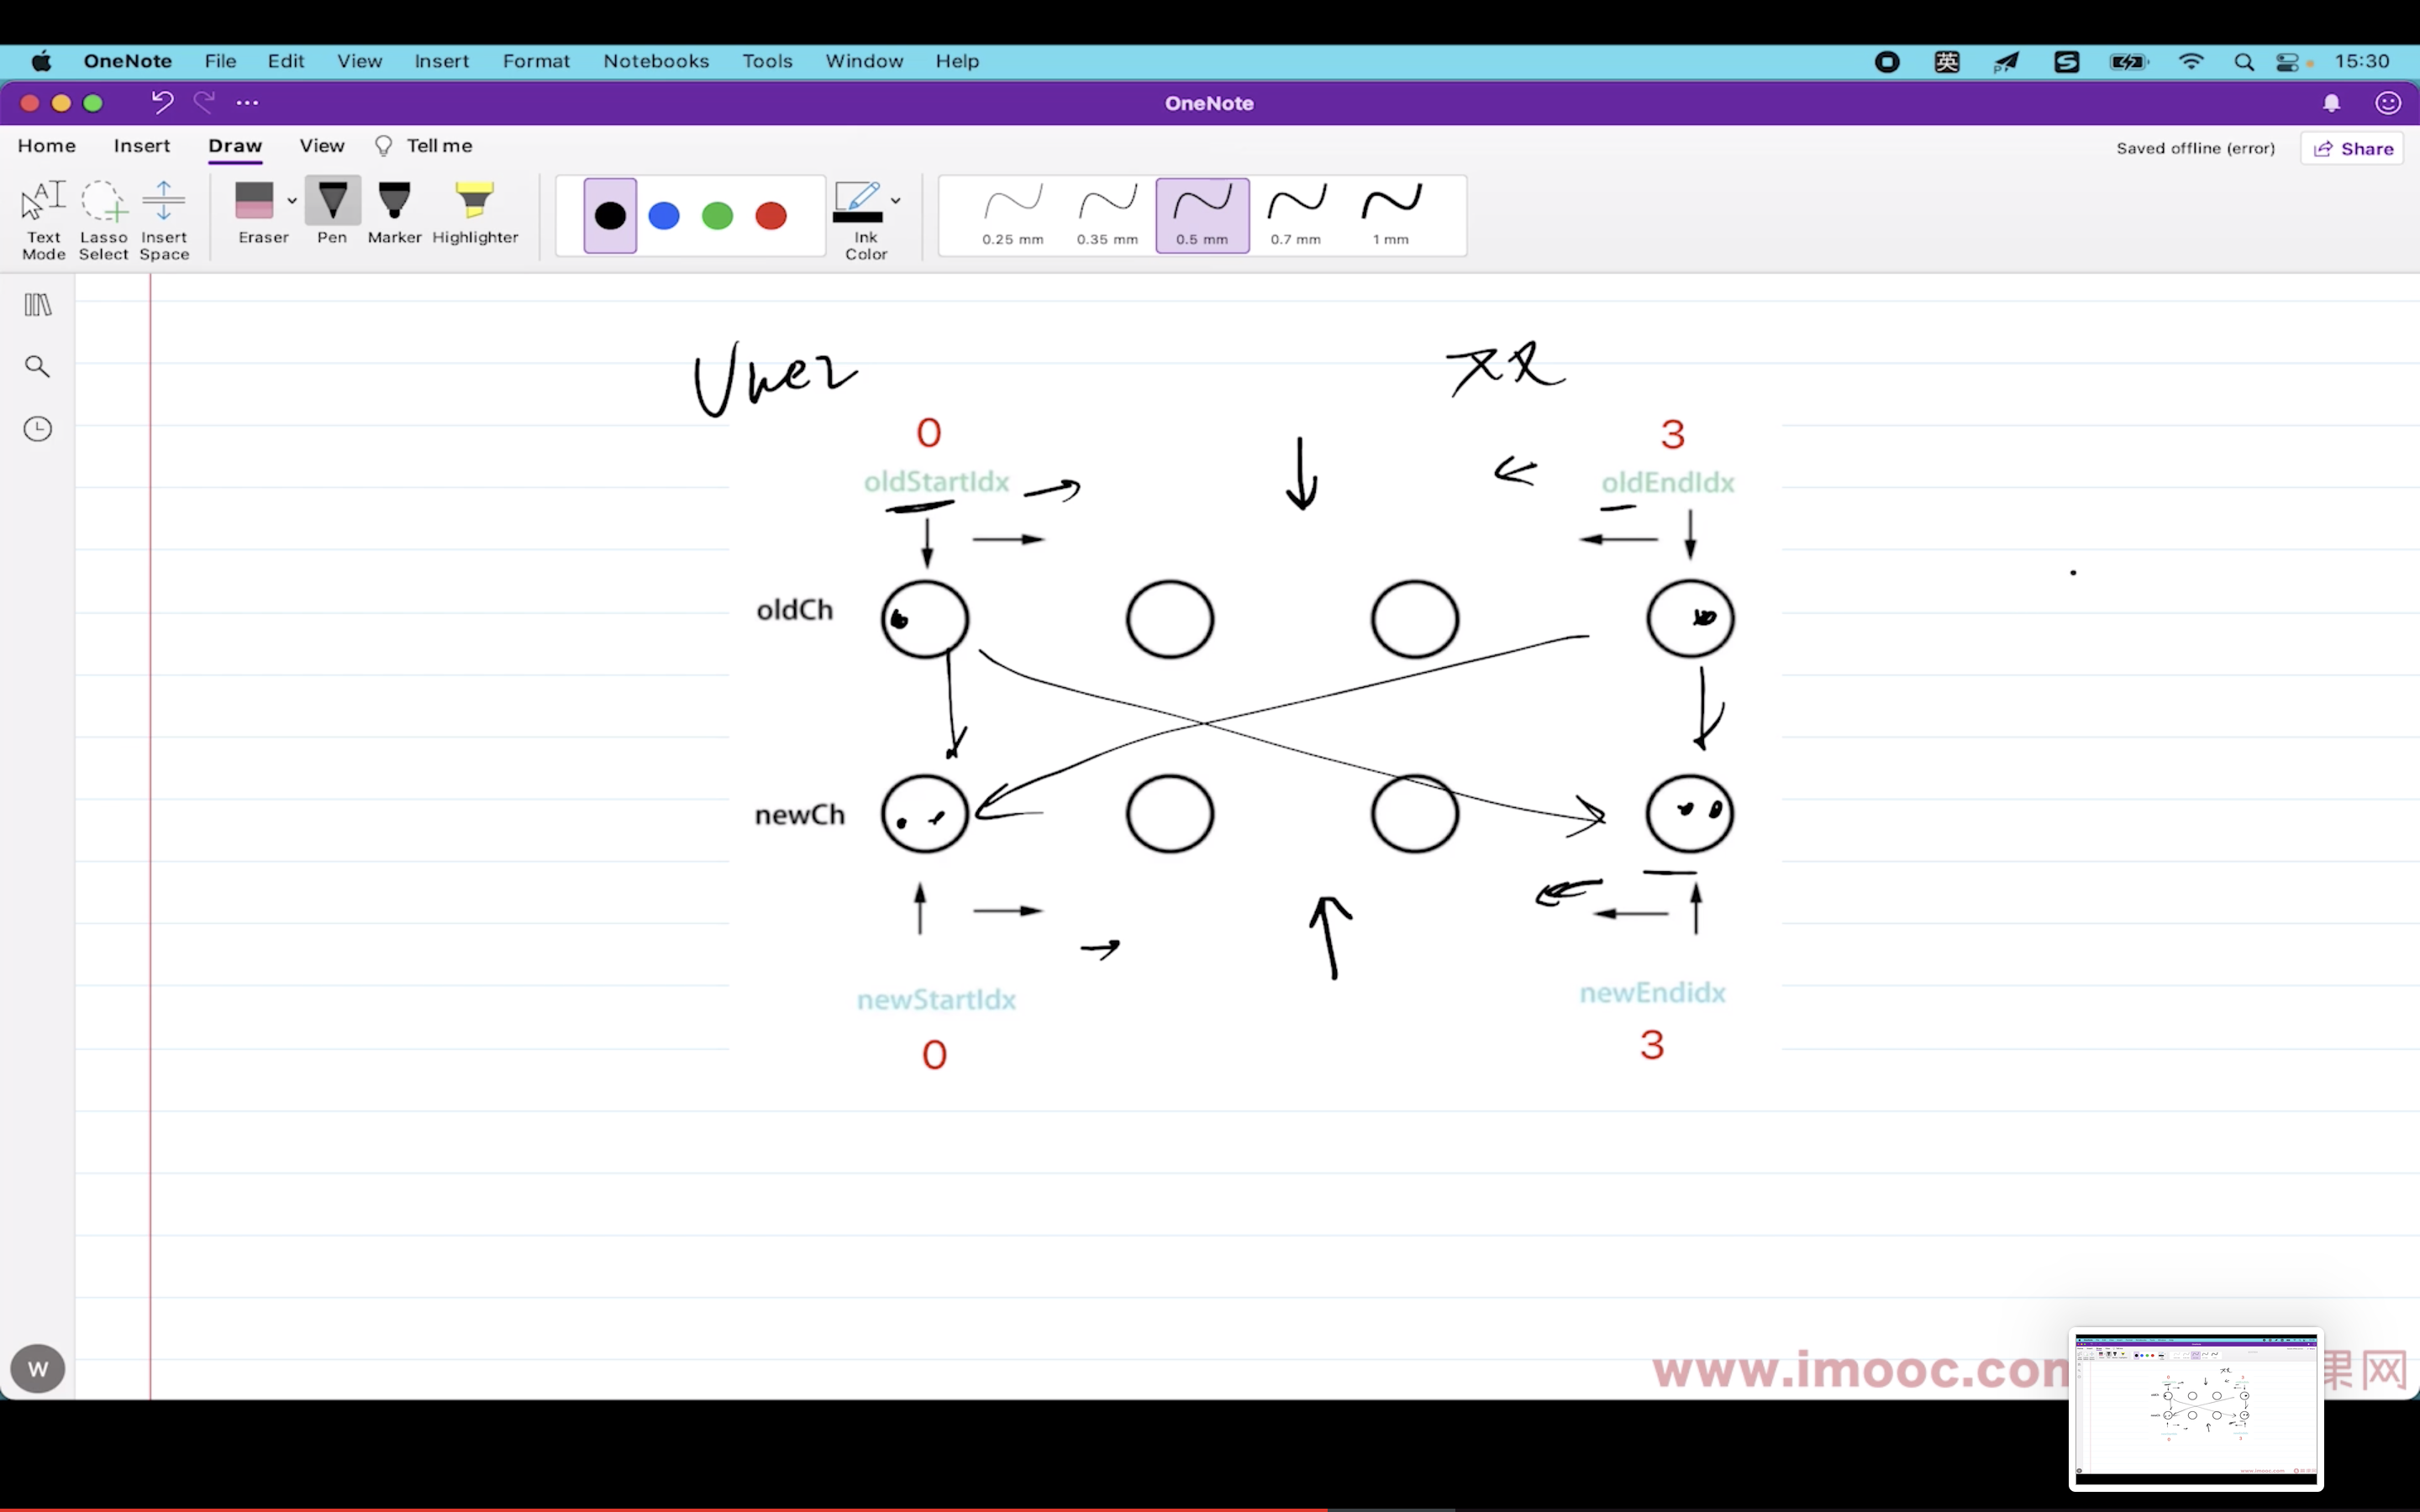This screenshot has width=2420, height=1512.
Task: Click the Tell me search box
Action: coord(438,146)
